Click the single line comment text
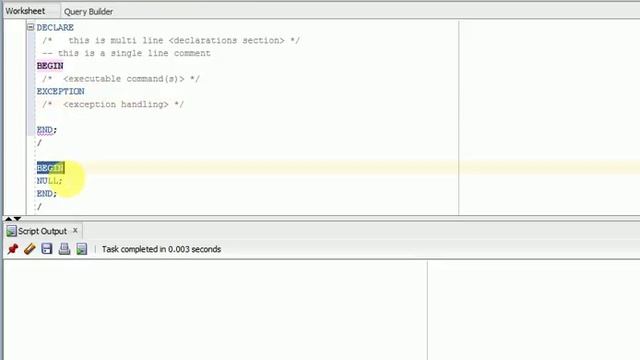 point(127,53)
